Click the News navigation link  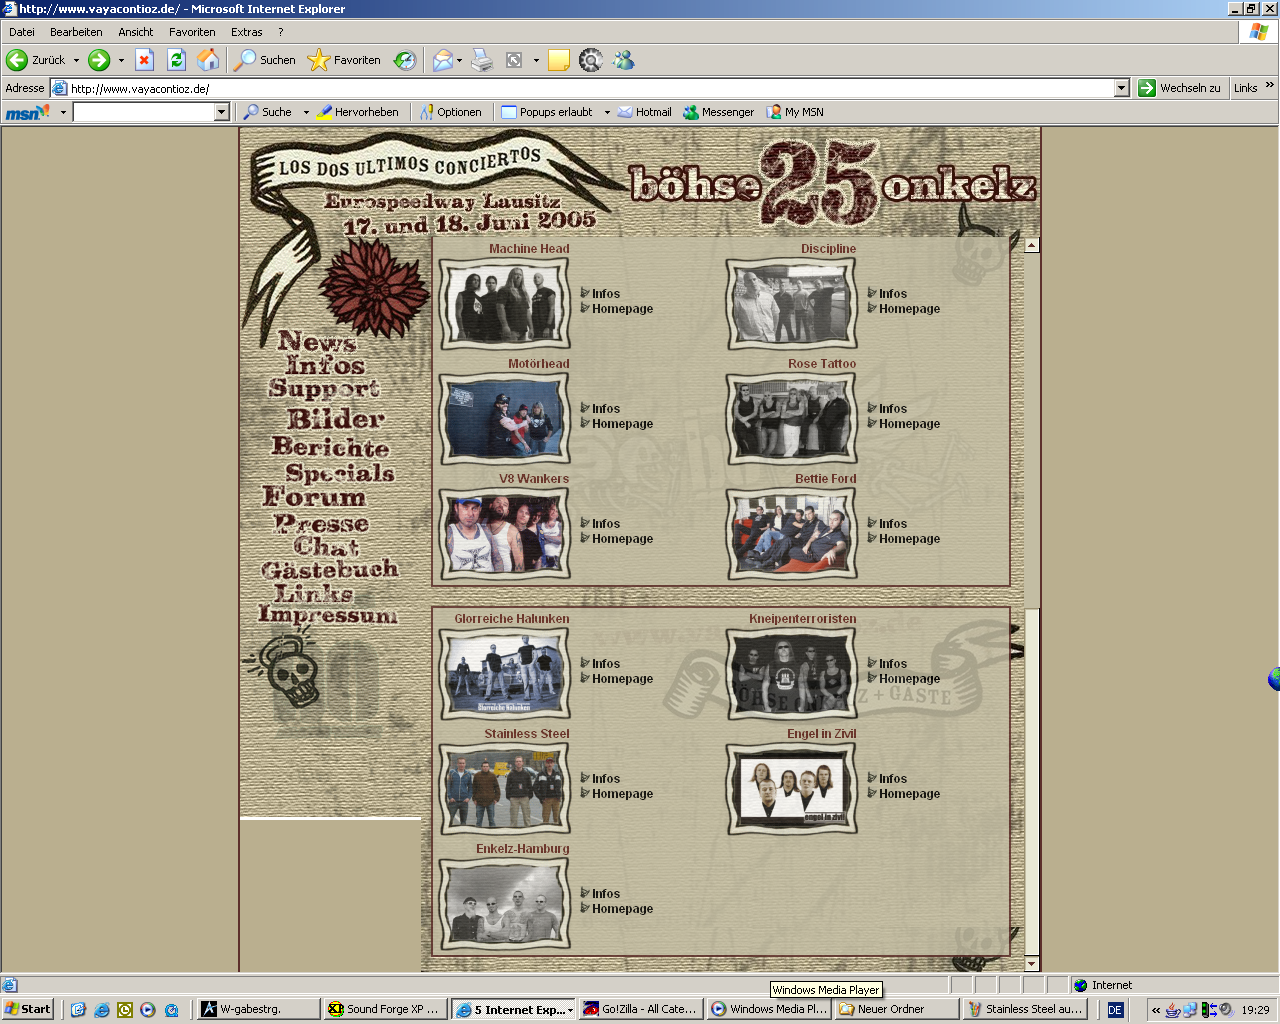pyautogui.click(x=317, y=342)
